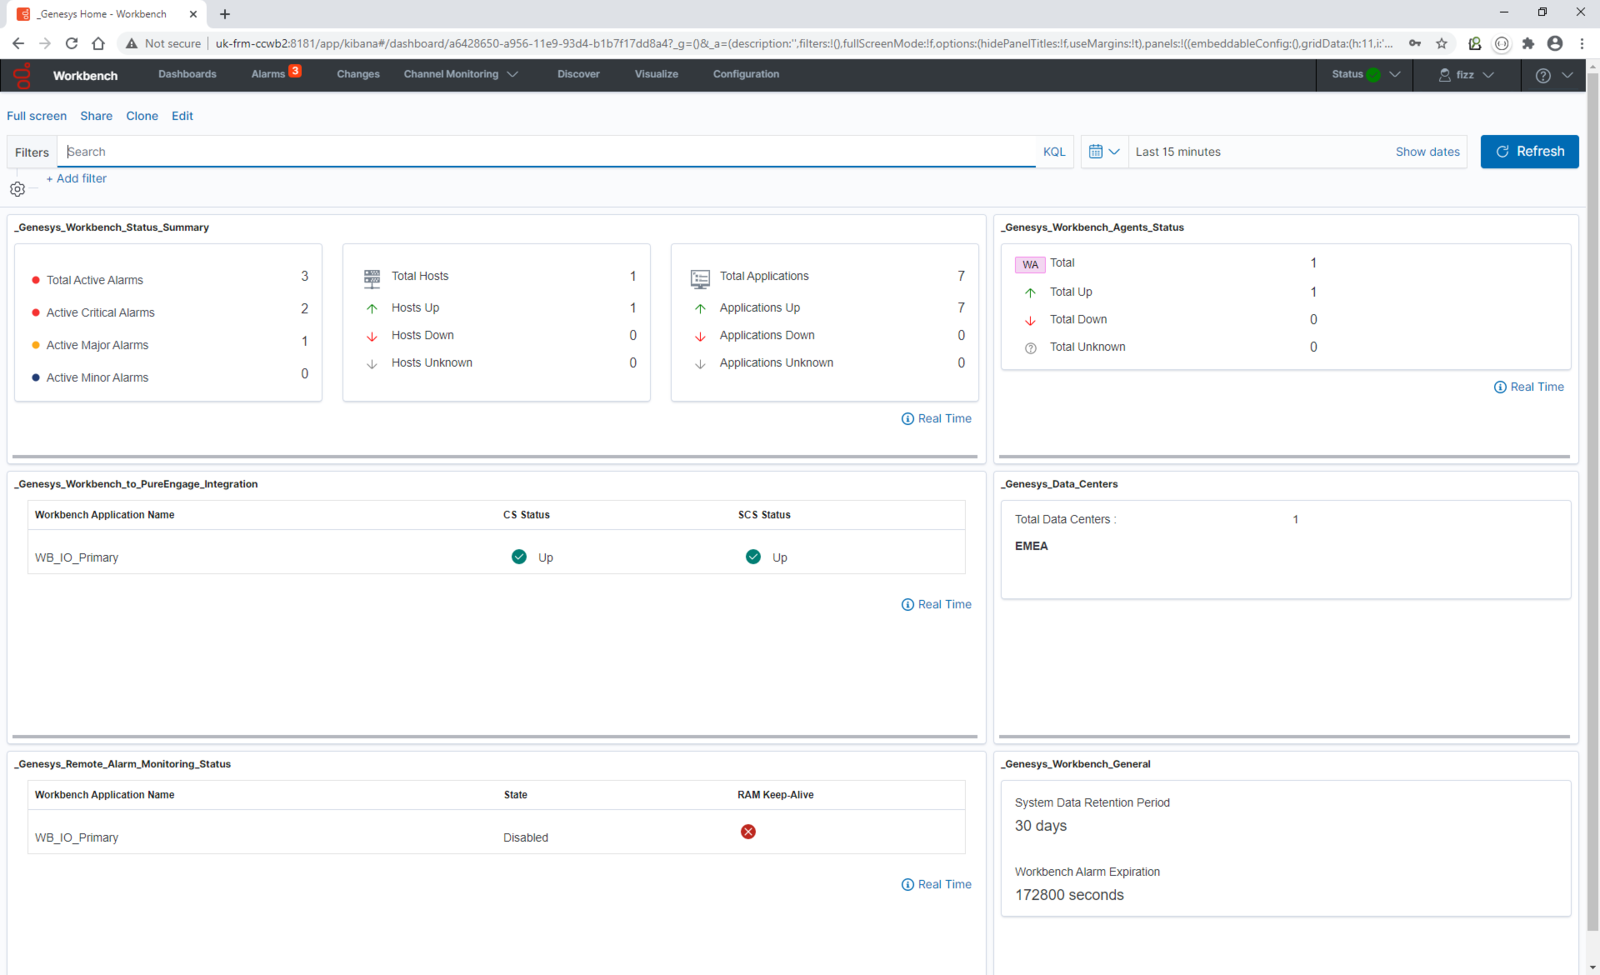
Task: Open the filter options gear icon
Action: [17, 189]
